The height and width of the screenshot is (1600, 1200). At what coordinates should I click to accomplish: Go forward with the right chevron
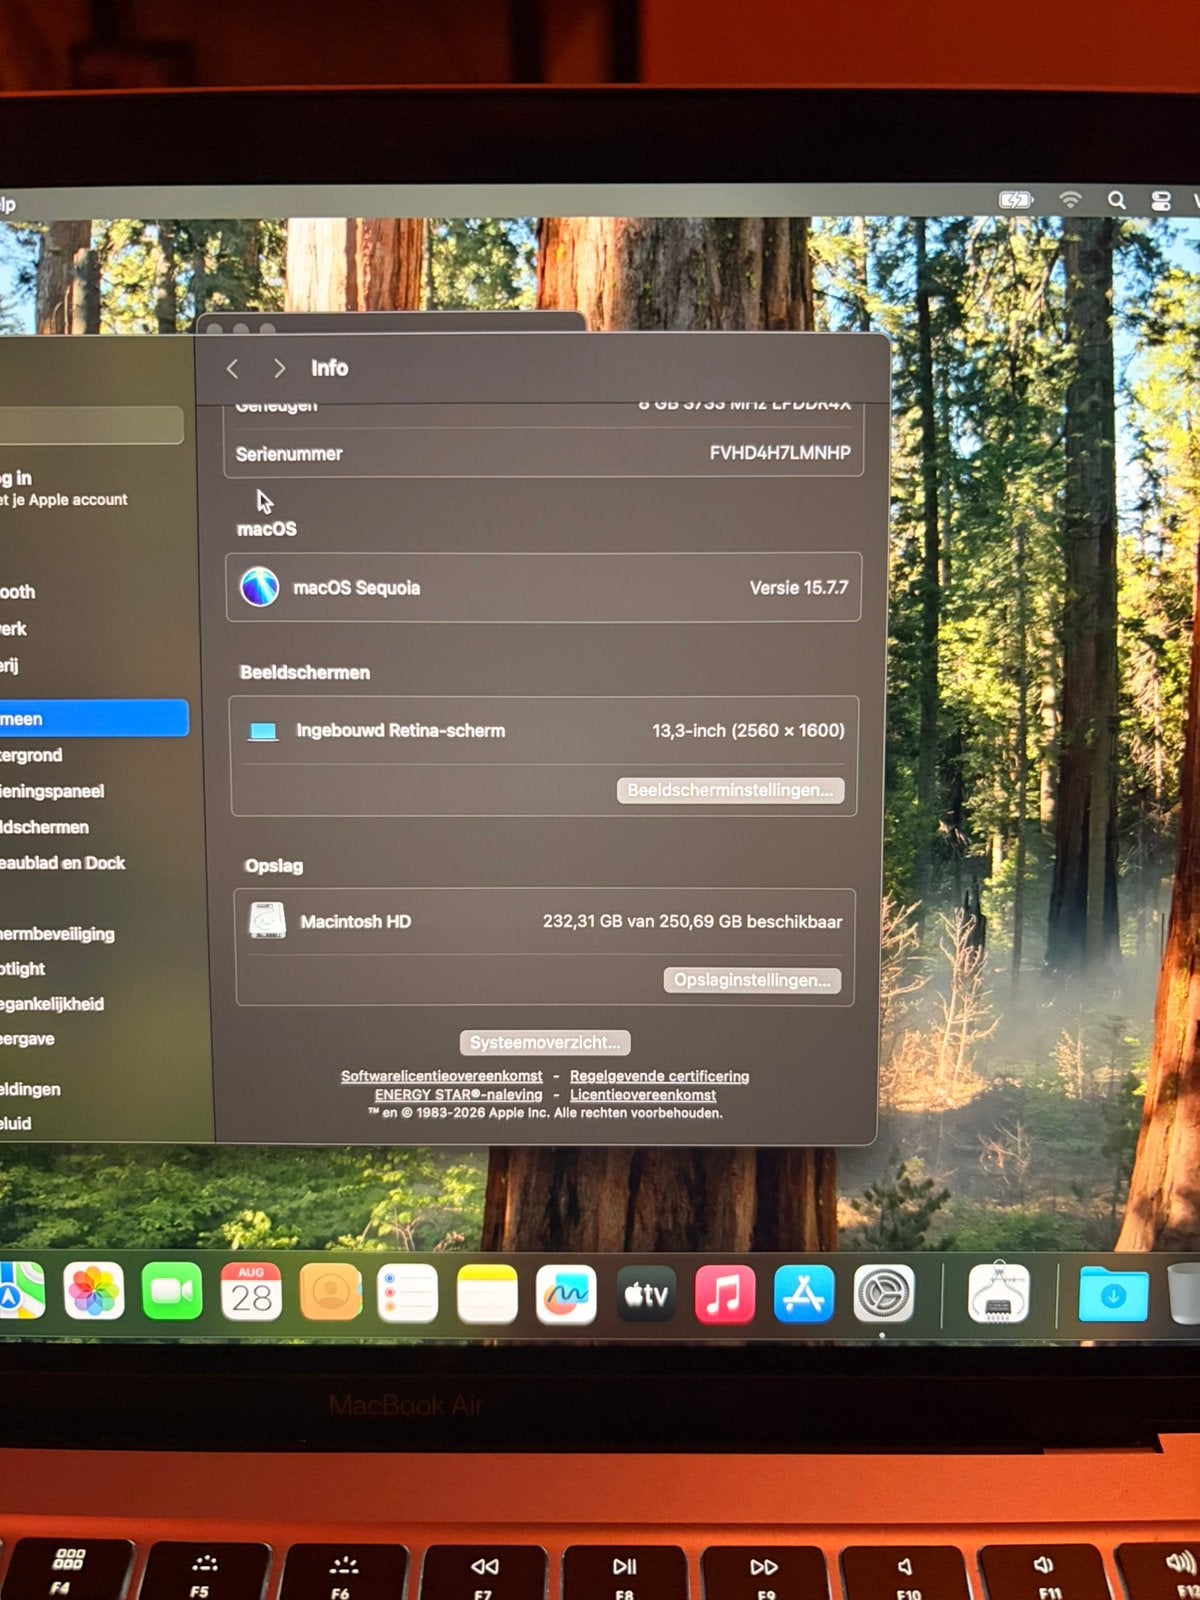(279, 369)
